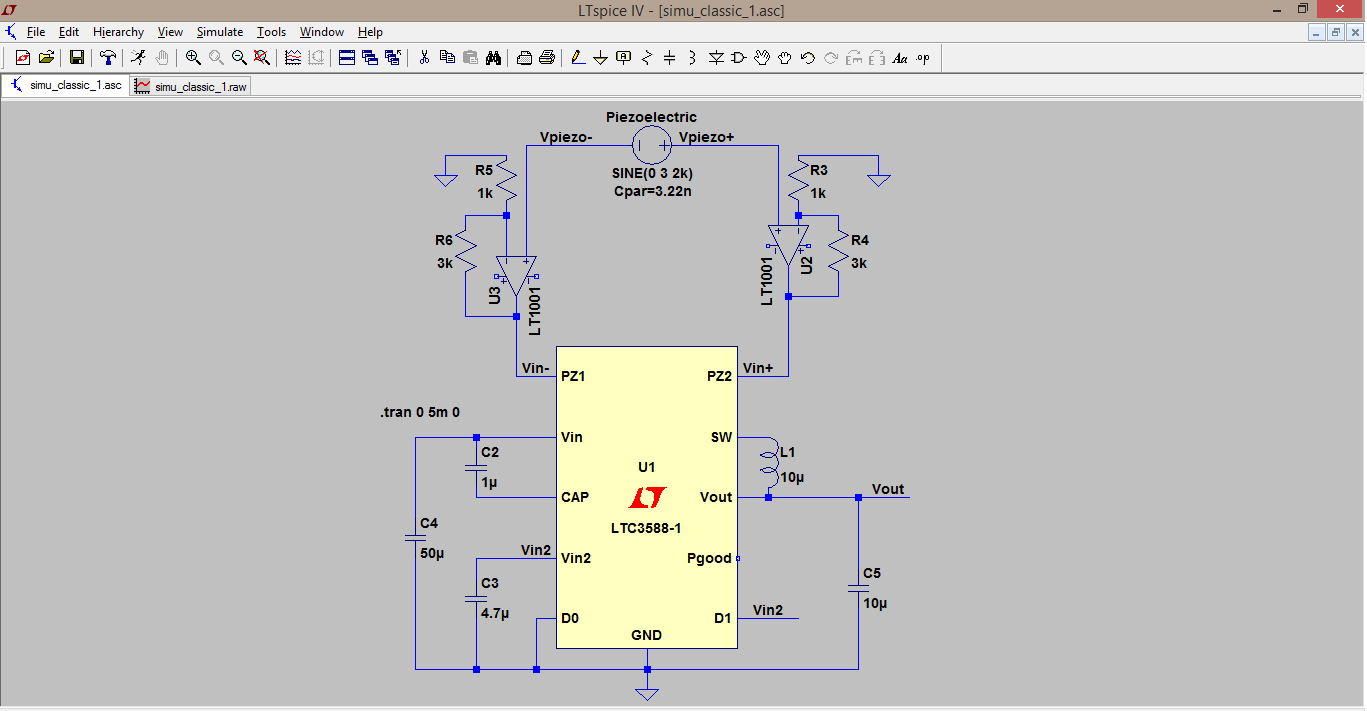Switch to the simu_classic_1.raw tab

(x=190, y=85)
